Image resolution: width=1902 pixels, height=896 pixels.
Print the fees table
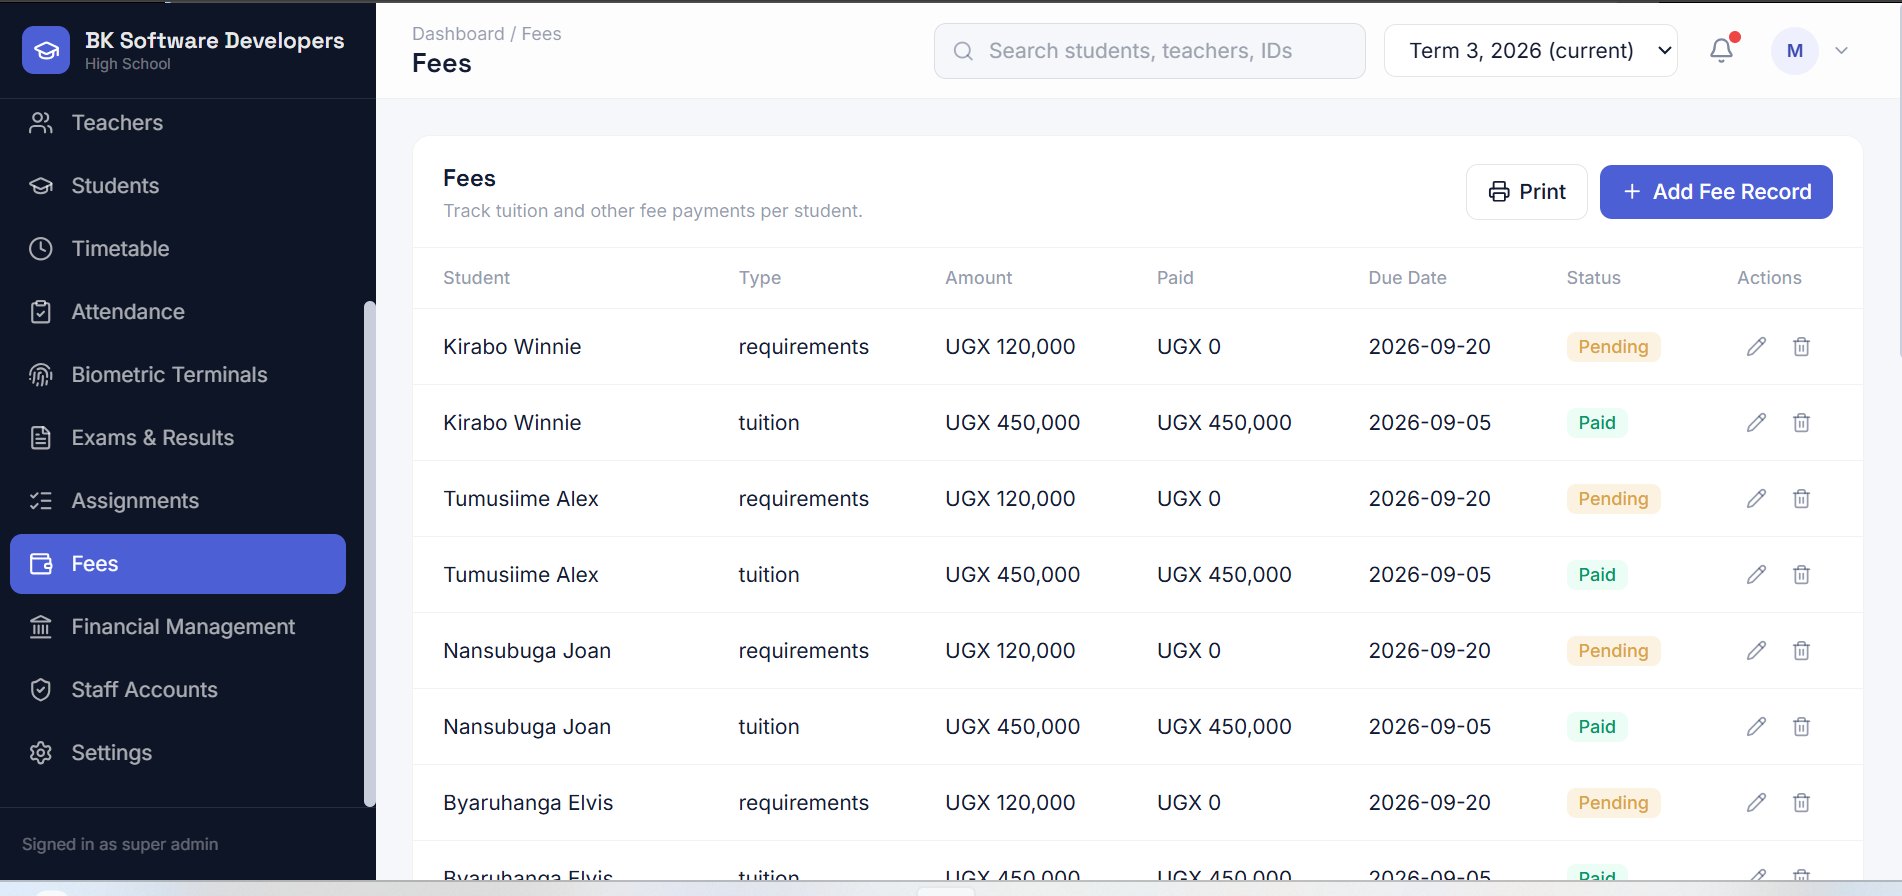[1526, 192]
